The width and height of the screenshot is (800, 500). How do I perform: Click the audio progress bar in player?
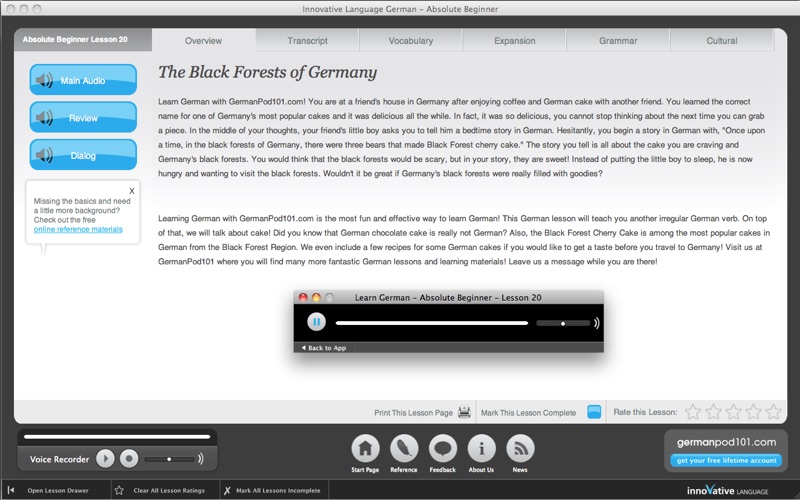pos(432,323)
